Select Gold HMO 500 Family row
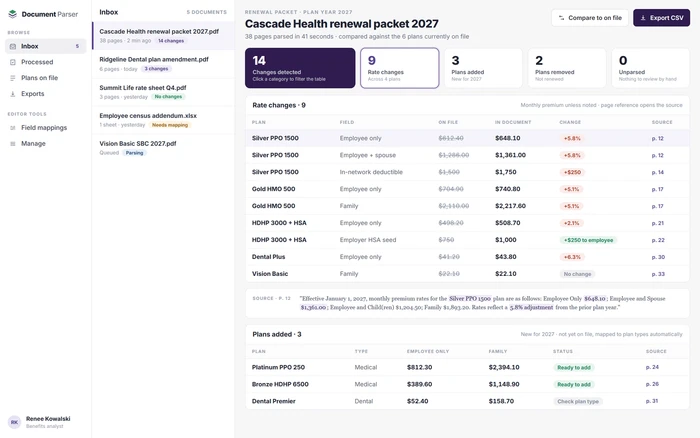 (x=467, y=206)
